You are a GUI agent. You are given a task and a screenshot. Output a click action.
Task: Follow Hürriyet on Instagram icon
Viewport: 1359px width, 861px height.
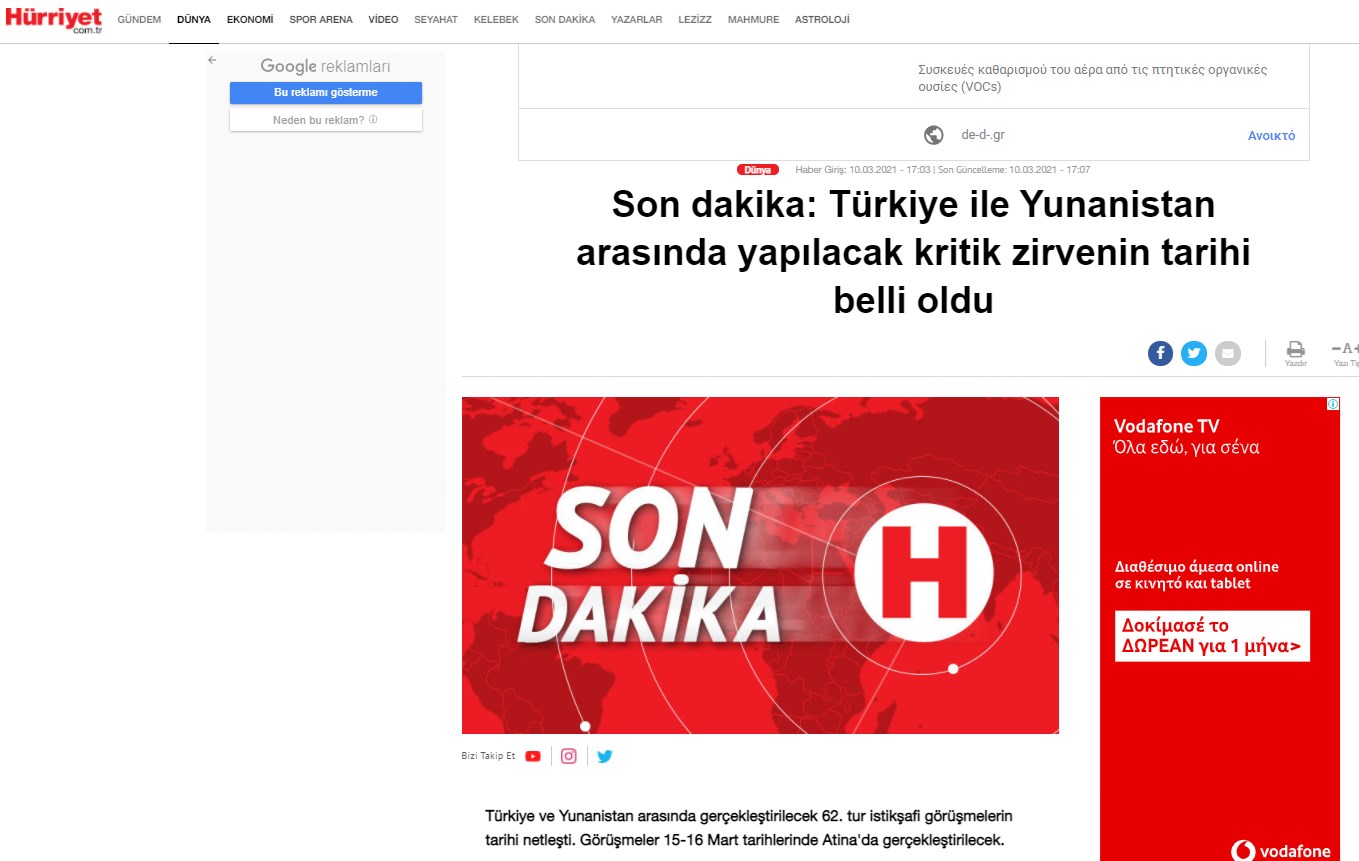[x=568, y=756]
